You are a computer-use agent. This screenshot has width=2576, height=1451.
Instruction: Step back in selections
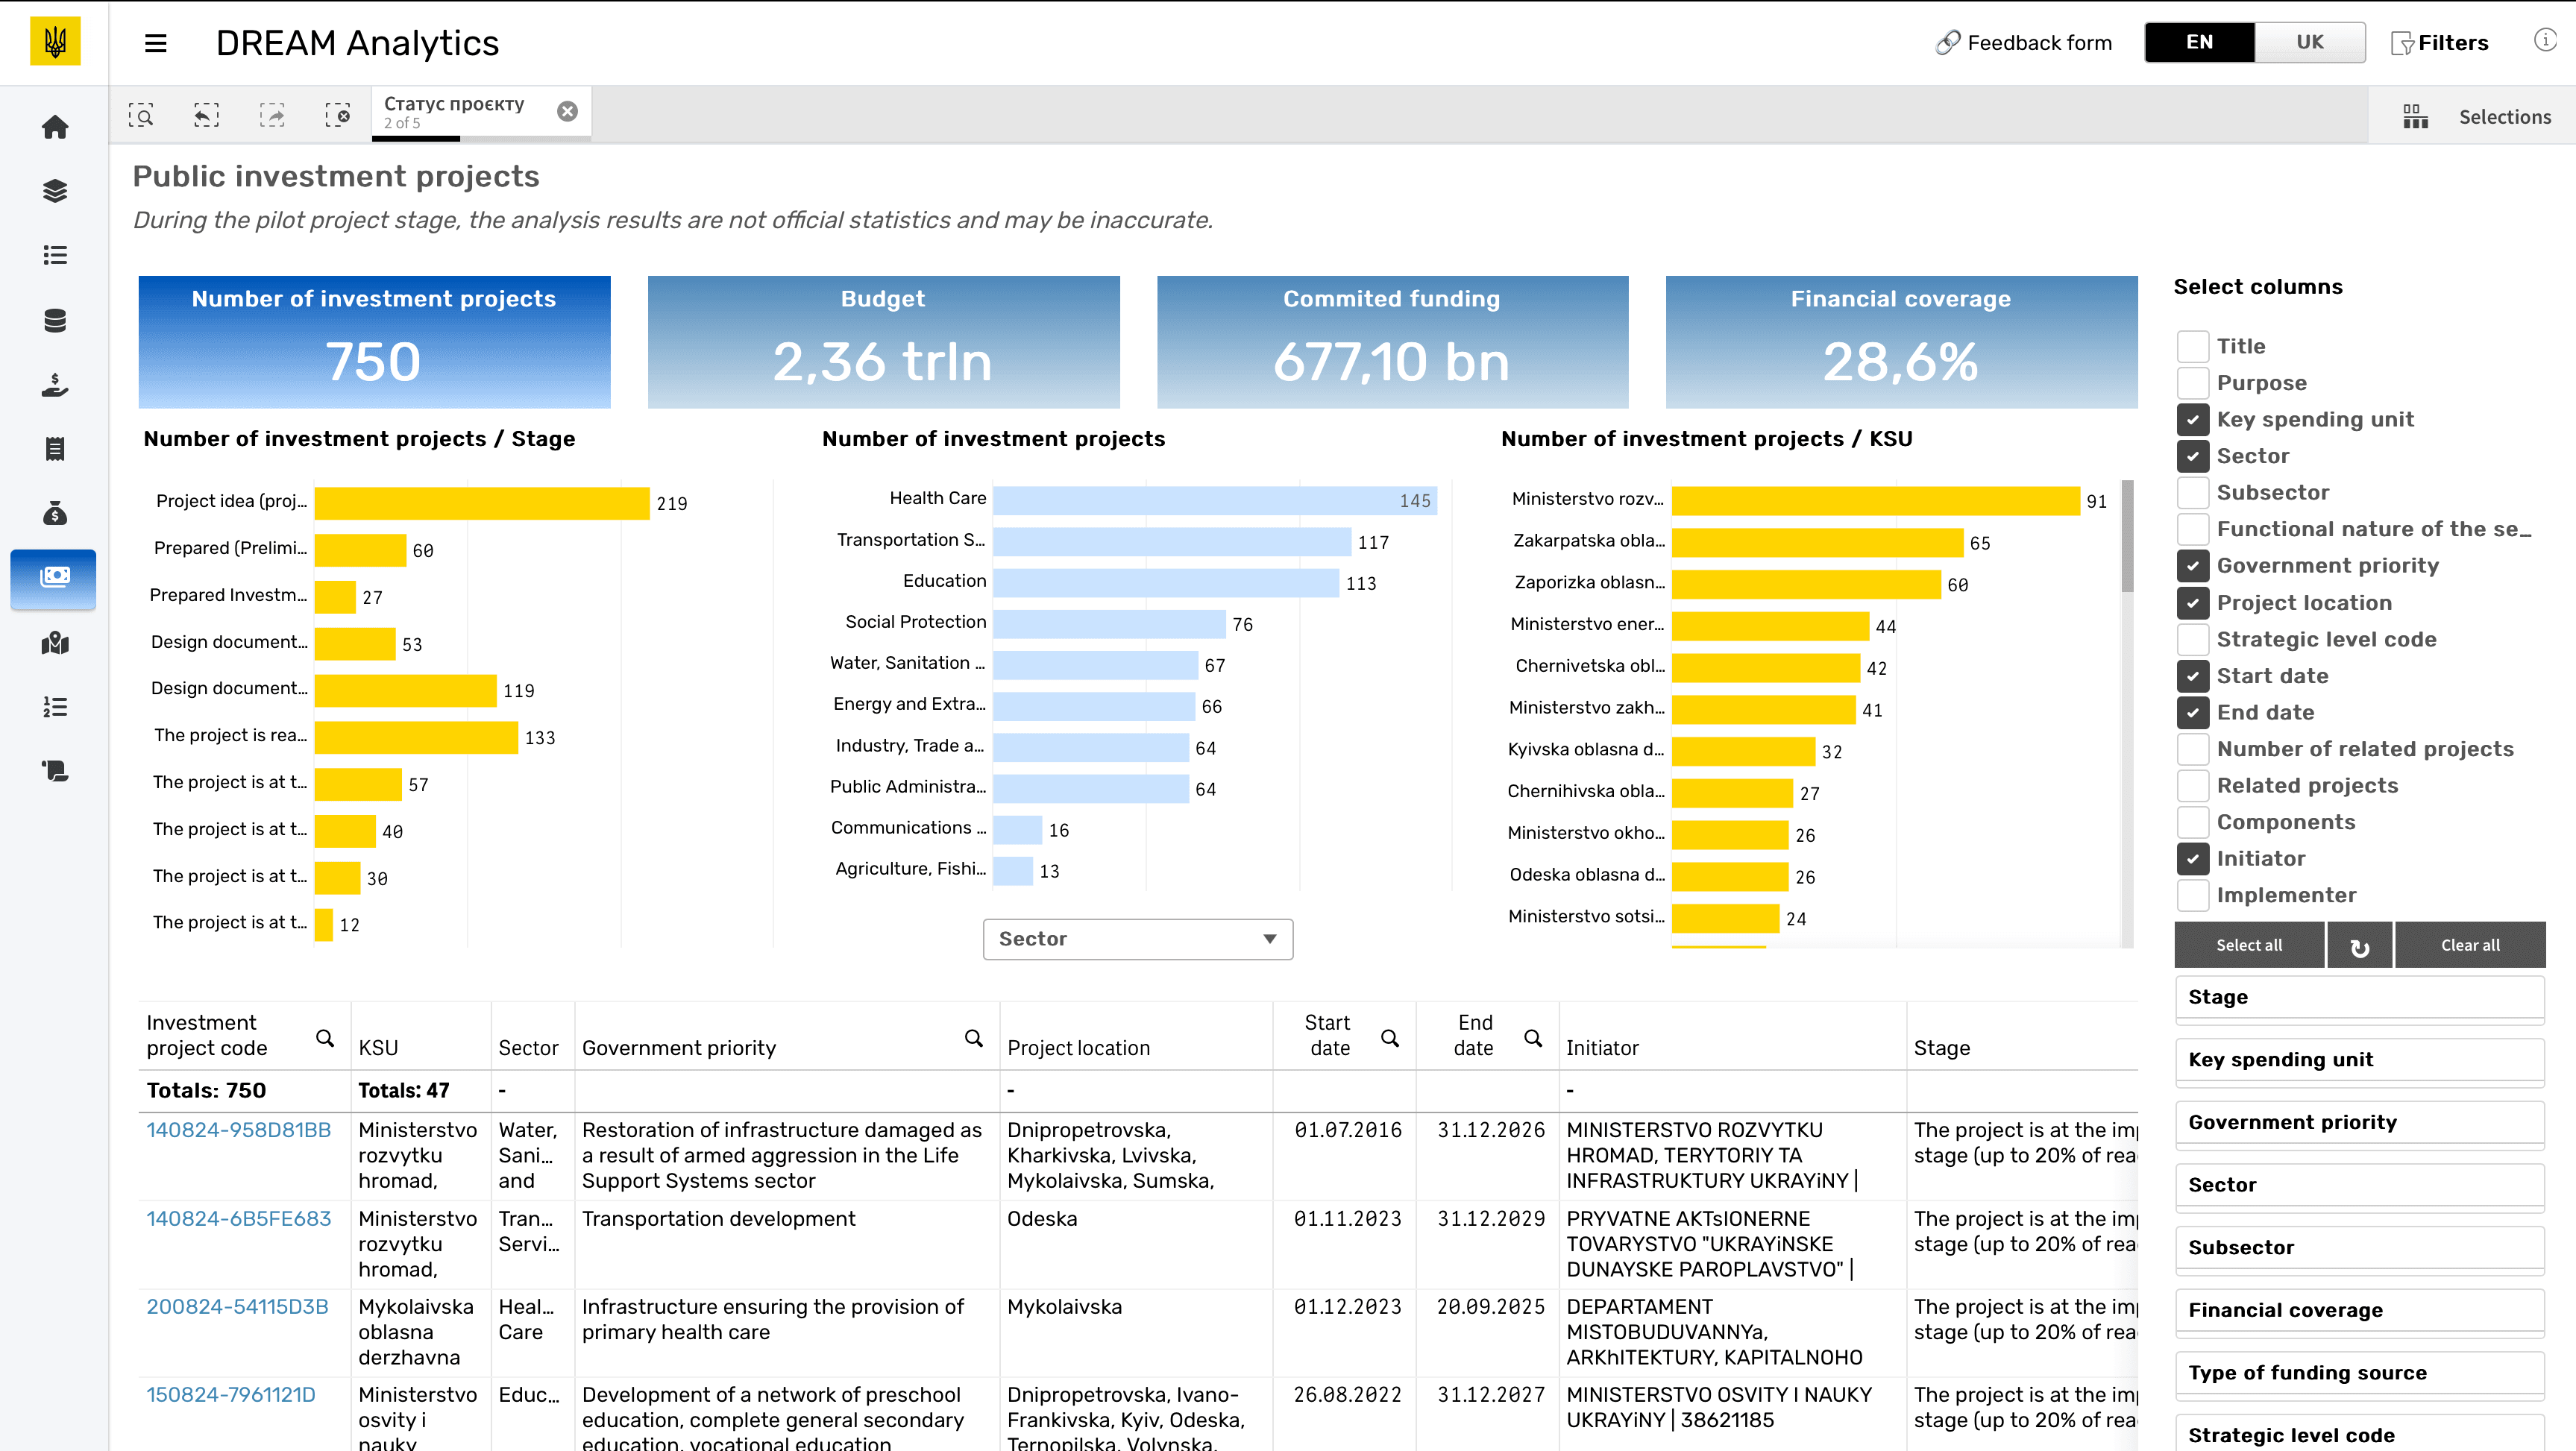[x=206, y=116]
